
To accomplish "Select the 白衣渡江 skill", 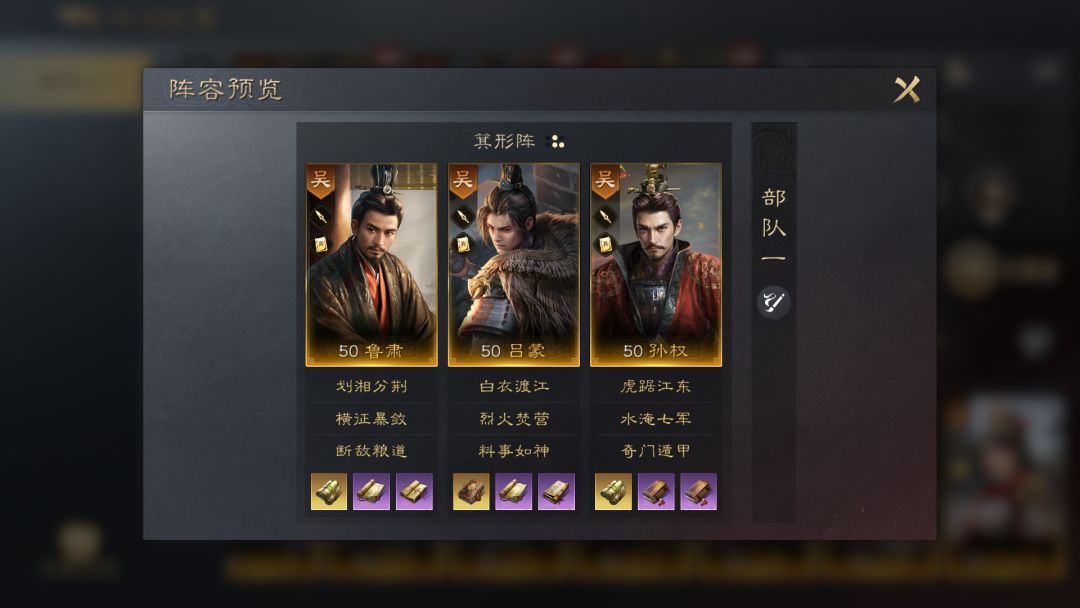I will coord(514,386).
